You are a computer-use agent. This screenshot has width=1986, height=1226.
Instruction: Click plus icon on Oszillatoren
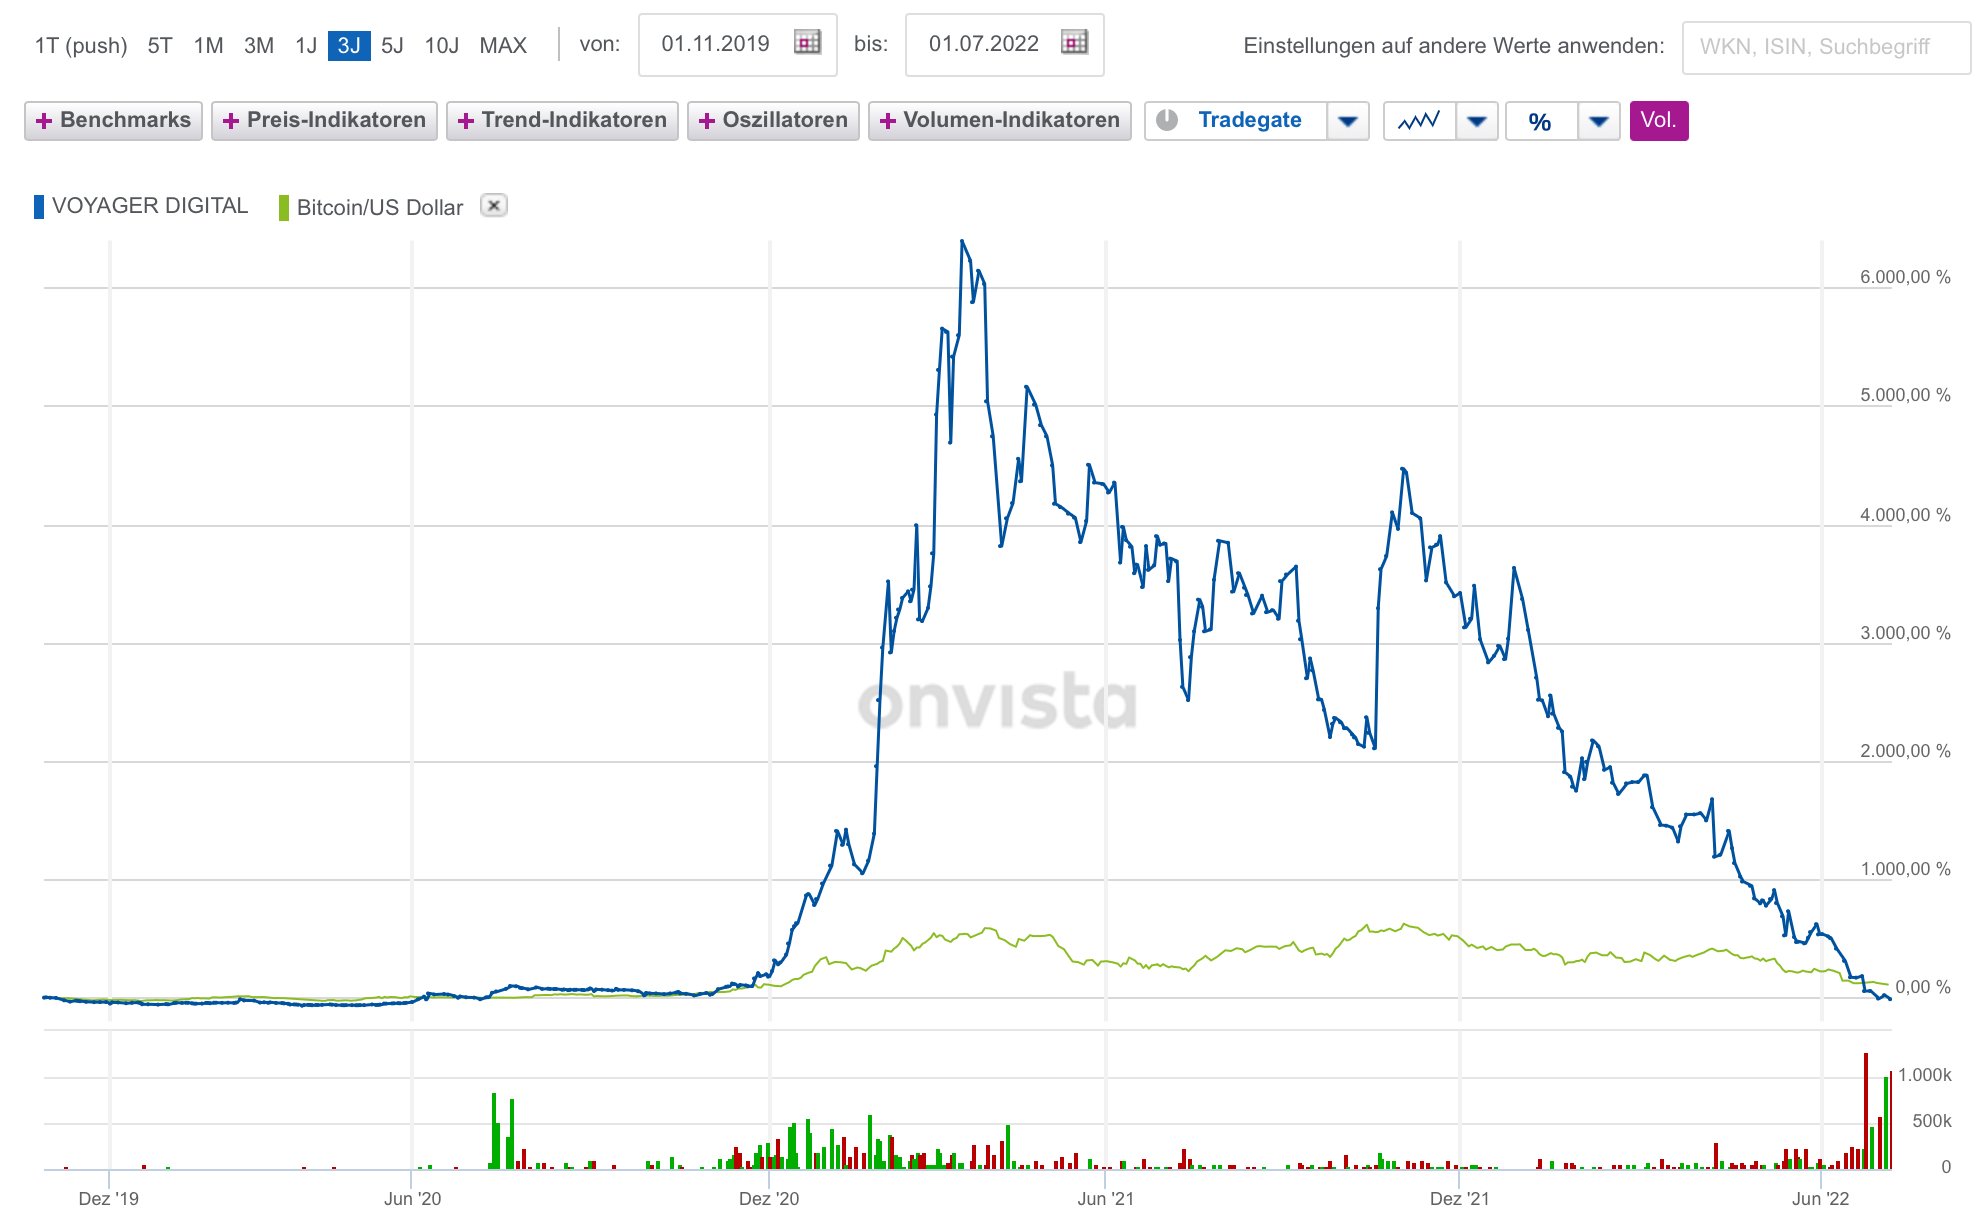(706, 121)
